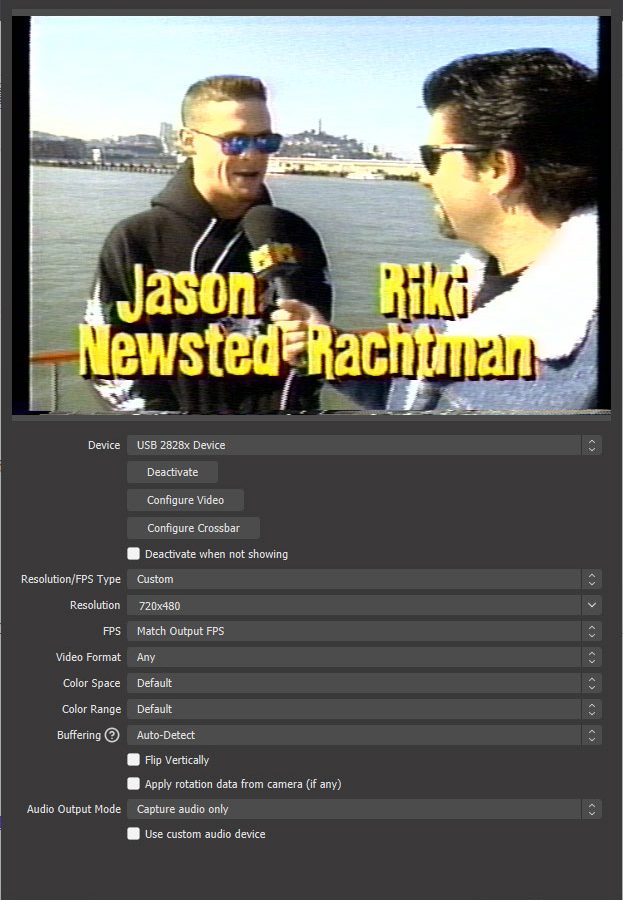Viewport: 623px width, 900px height.
Task: Expand the Resolution/FPS Type dropdown
Action: click(355, 579)
